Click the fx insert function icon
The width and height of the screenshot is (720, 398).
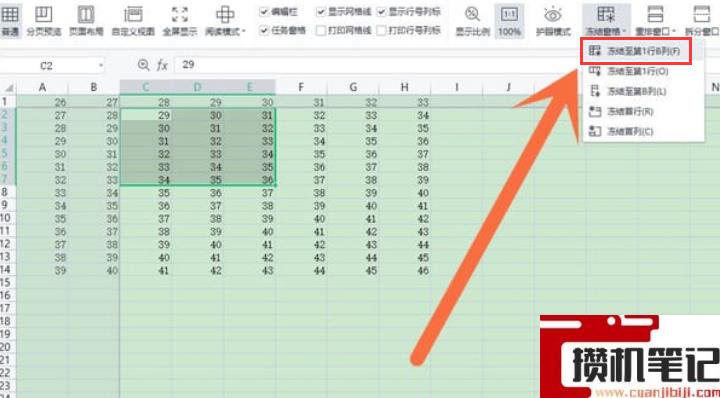point(162,65)
